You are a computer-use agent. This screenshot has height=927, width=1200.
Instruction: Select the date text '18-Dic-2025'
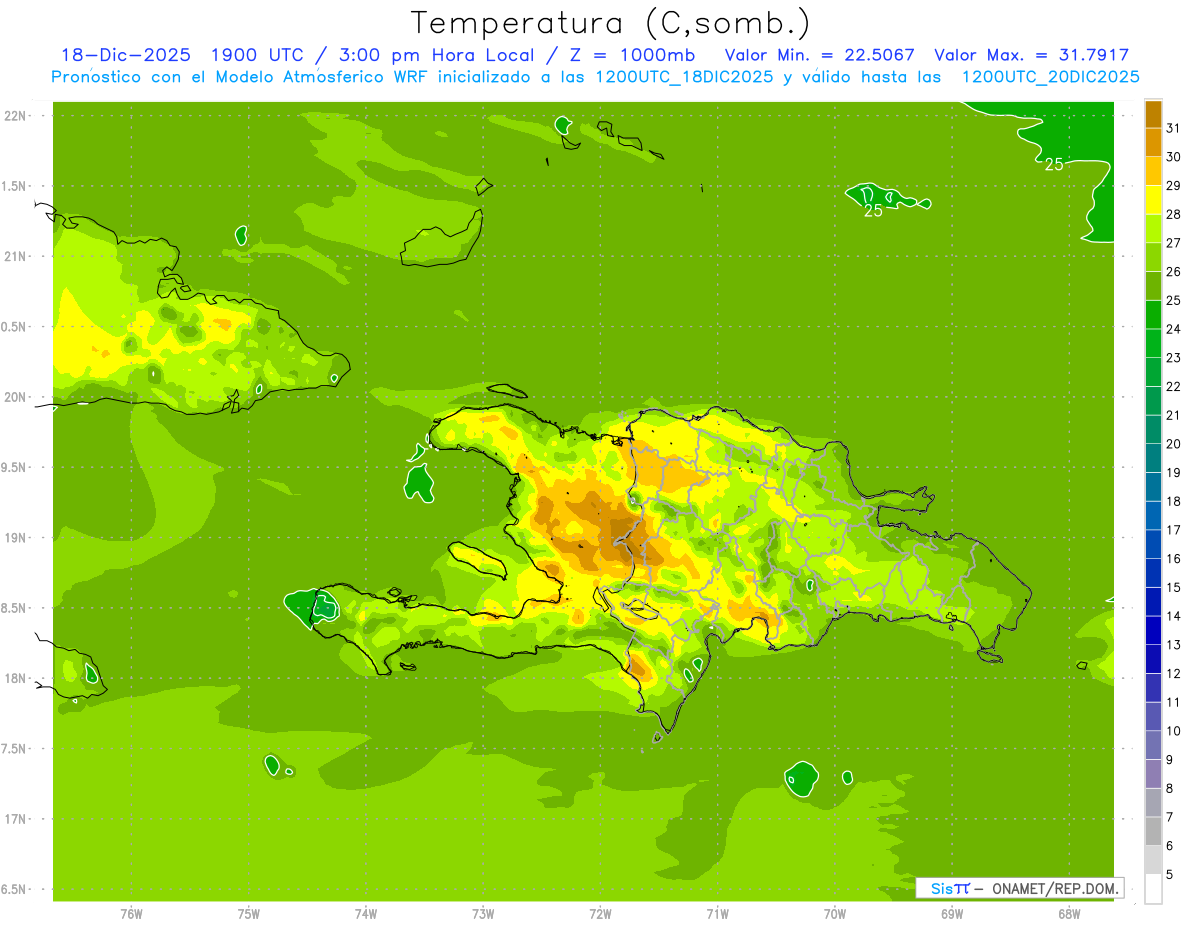125,55
